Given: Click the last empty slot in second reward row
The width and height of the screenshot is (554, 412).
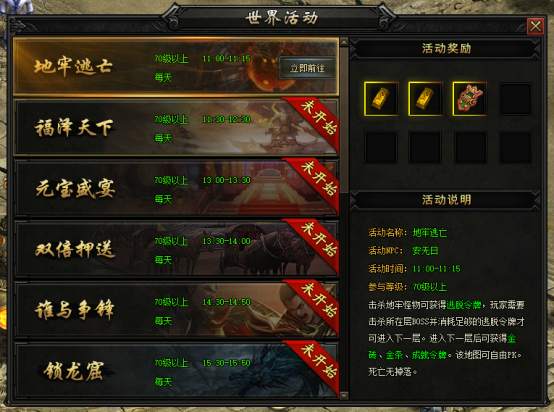Looking at the screenshot, I should coord(515,147).
